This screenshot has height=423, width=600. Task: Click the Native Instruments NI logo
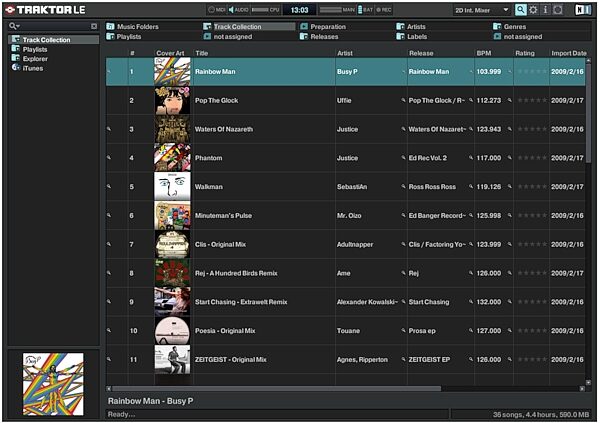pyautogui.click(x=583, y=10)
